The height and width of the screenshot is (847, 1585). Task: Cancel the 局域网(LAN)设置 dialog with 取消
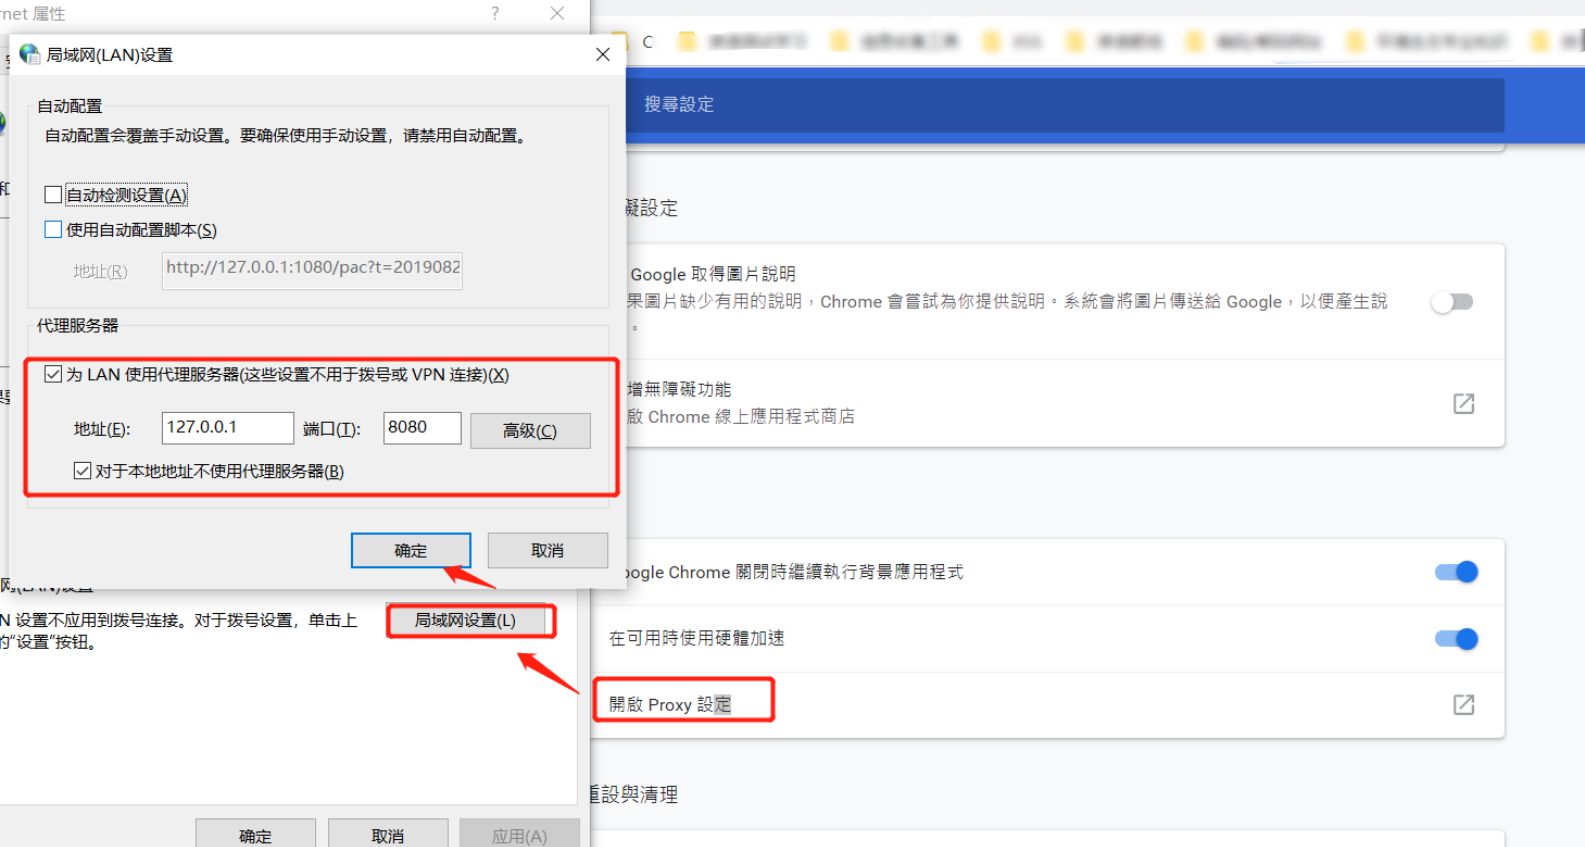(548, 550)
